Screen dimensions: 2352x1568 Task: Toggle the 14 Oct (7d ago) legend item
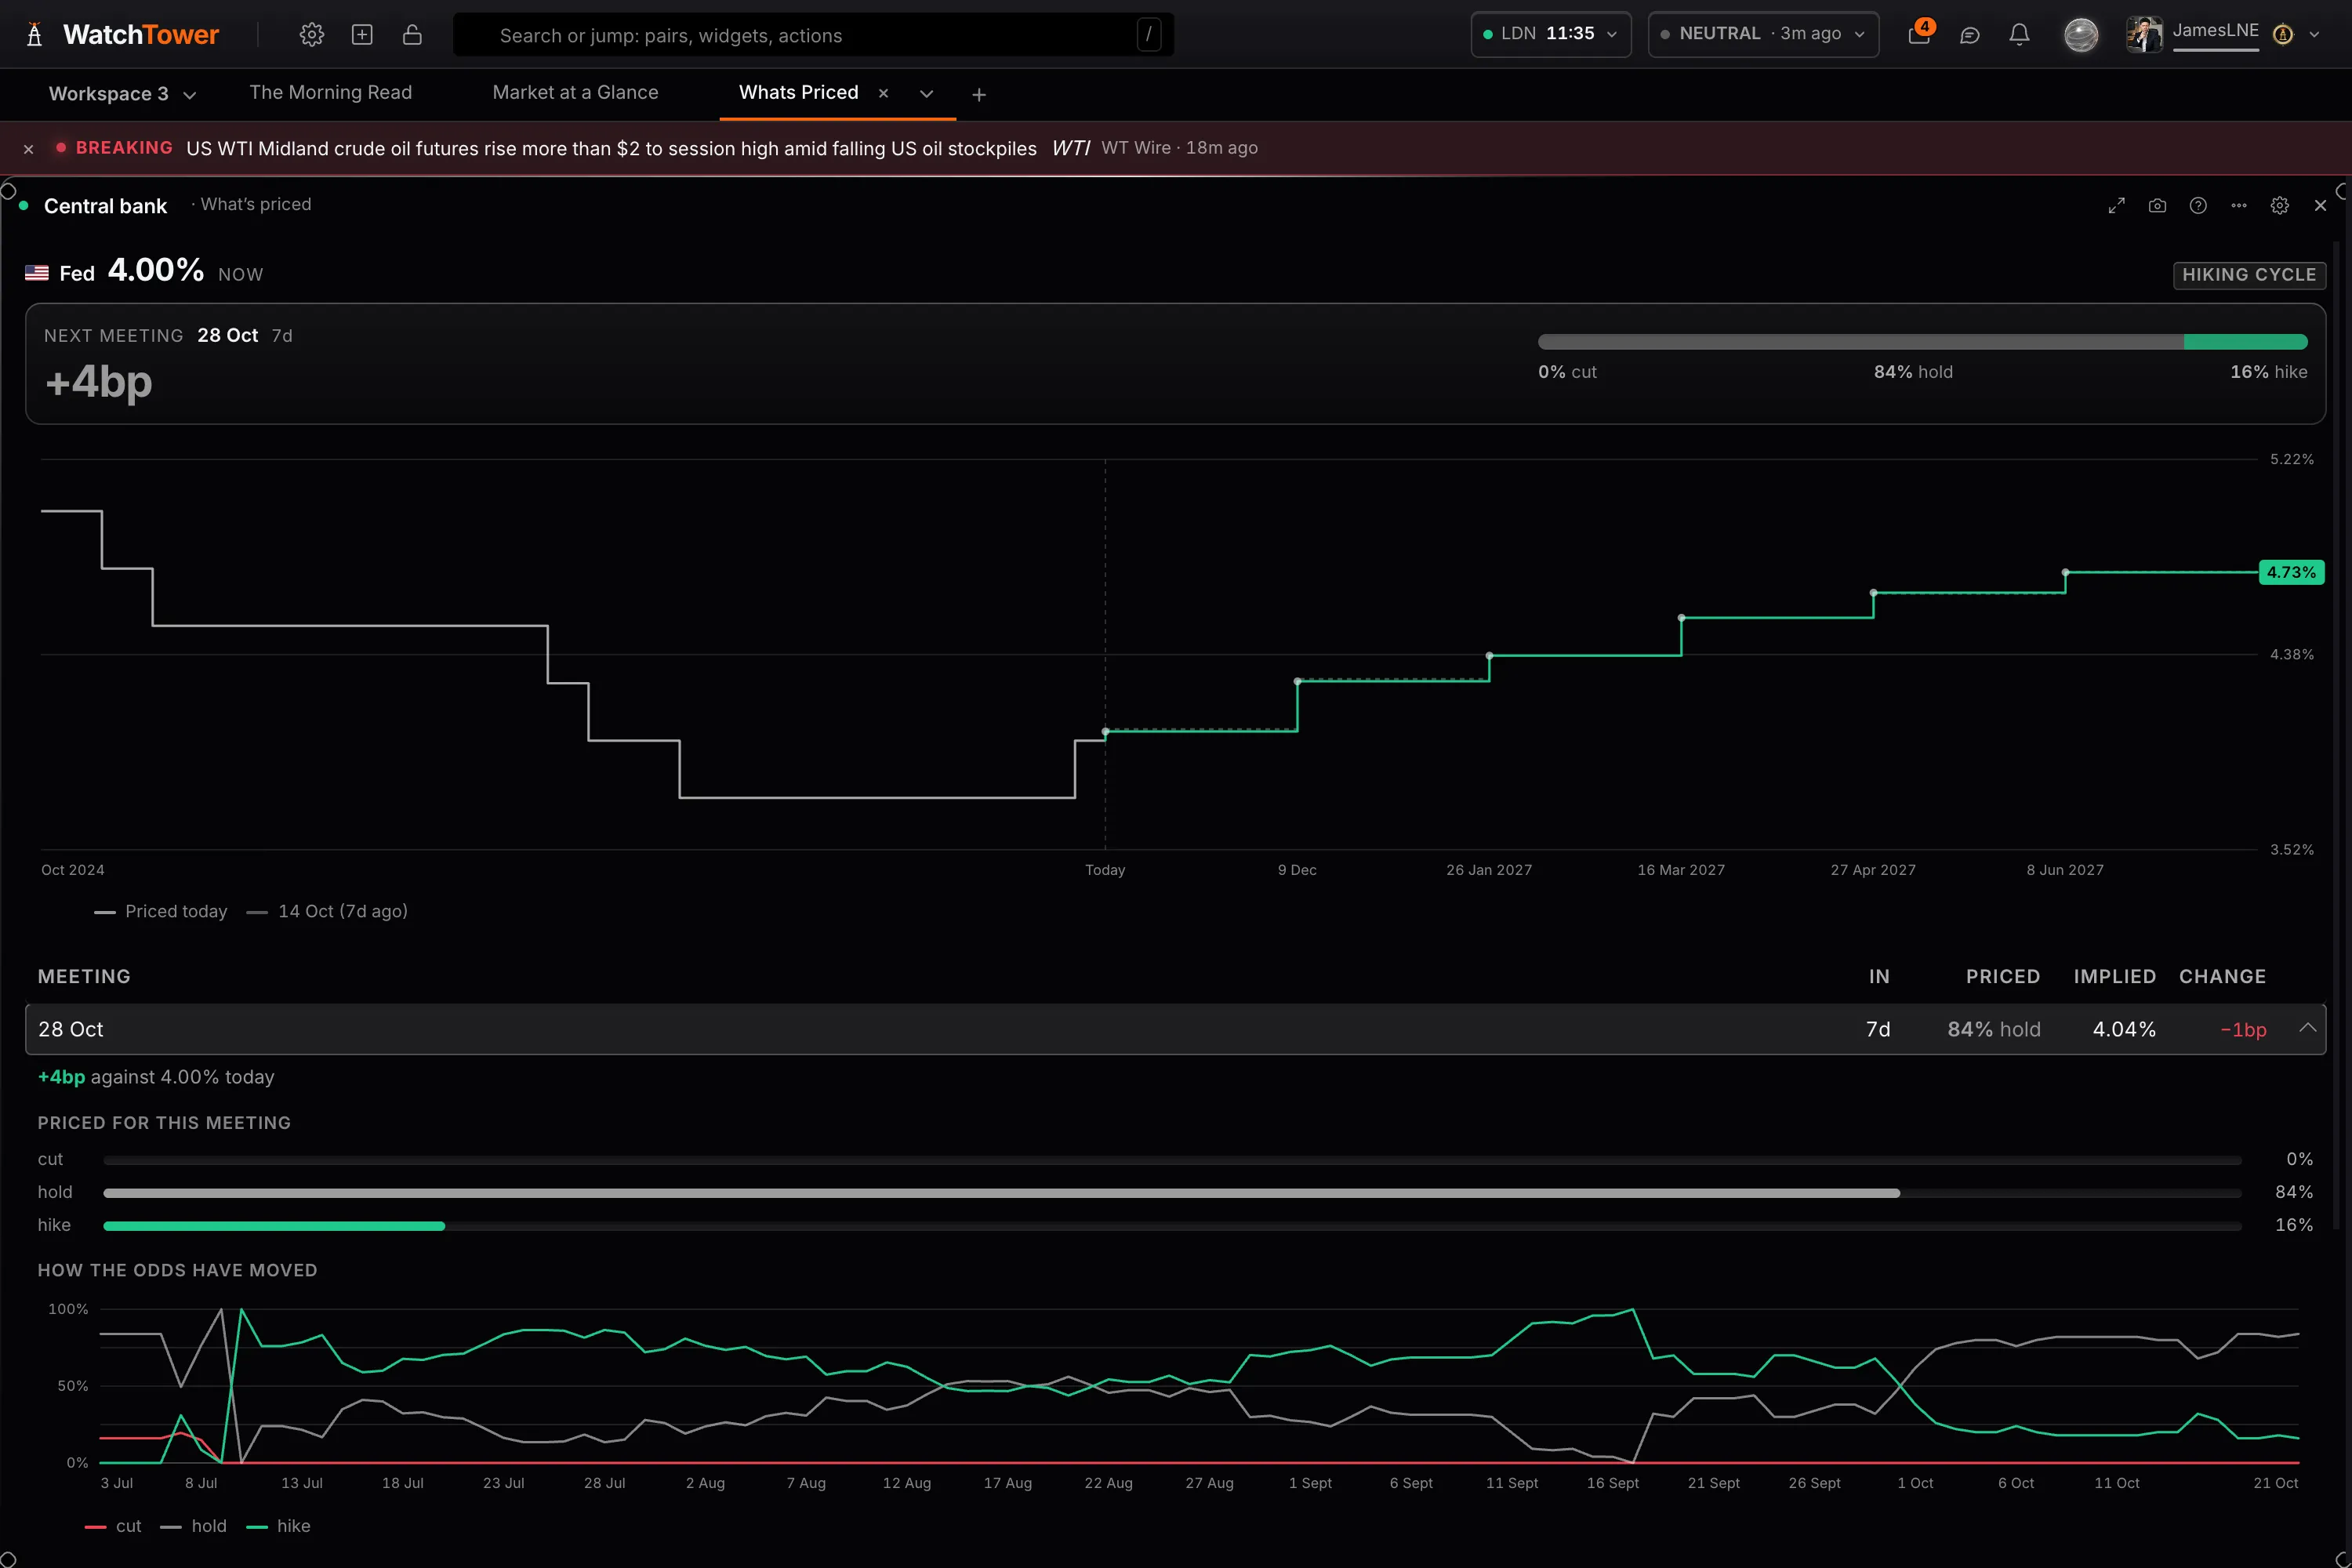(327, 911)
